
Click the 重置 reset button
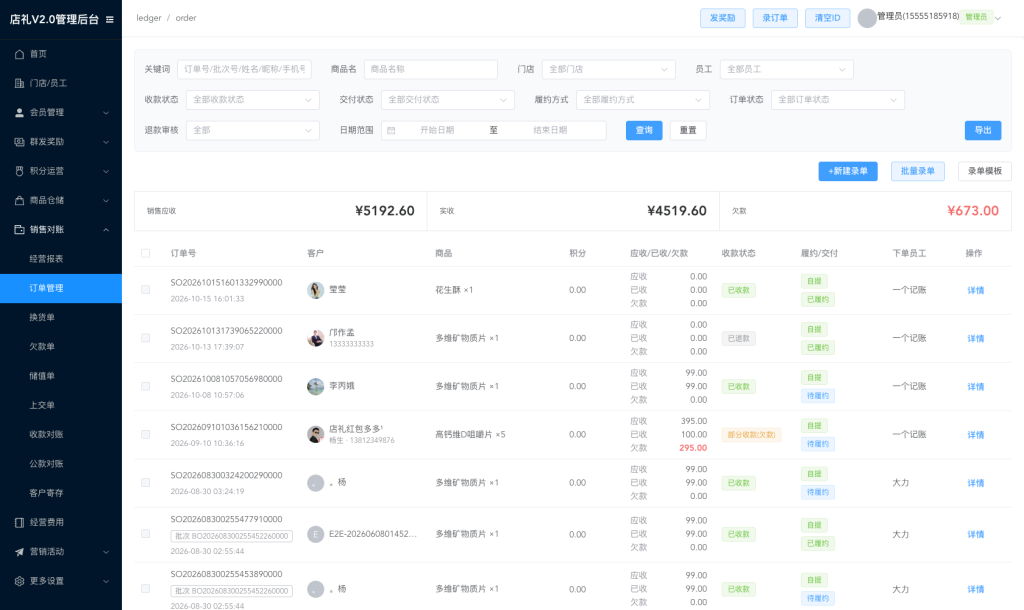(688, 131)
